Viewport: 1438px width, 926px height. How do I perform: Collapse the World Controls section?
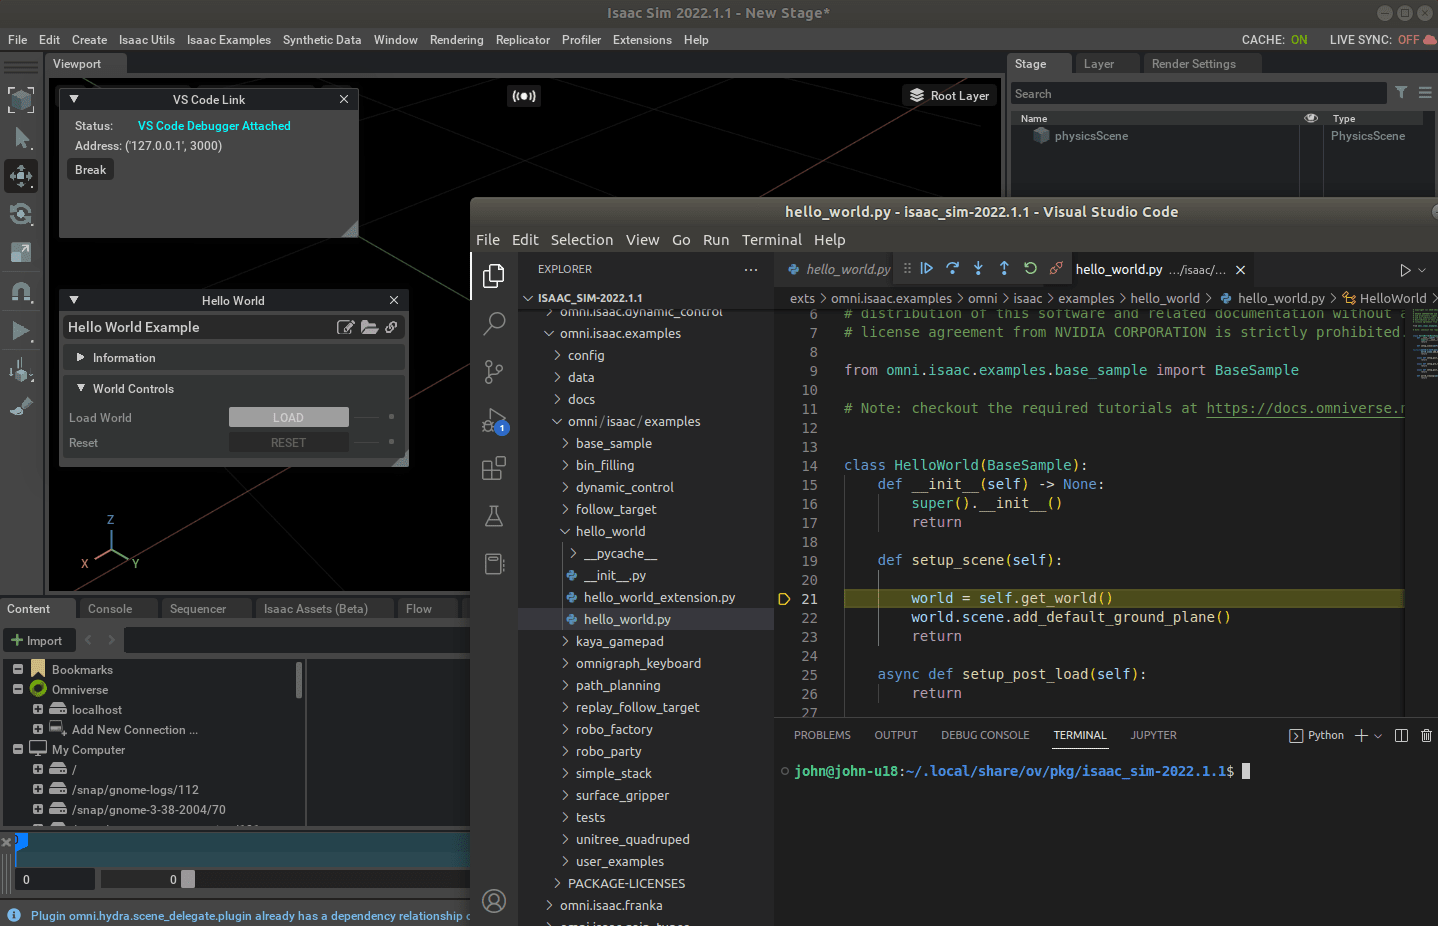81,388
